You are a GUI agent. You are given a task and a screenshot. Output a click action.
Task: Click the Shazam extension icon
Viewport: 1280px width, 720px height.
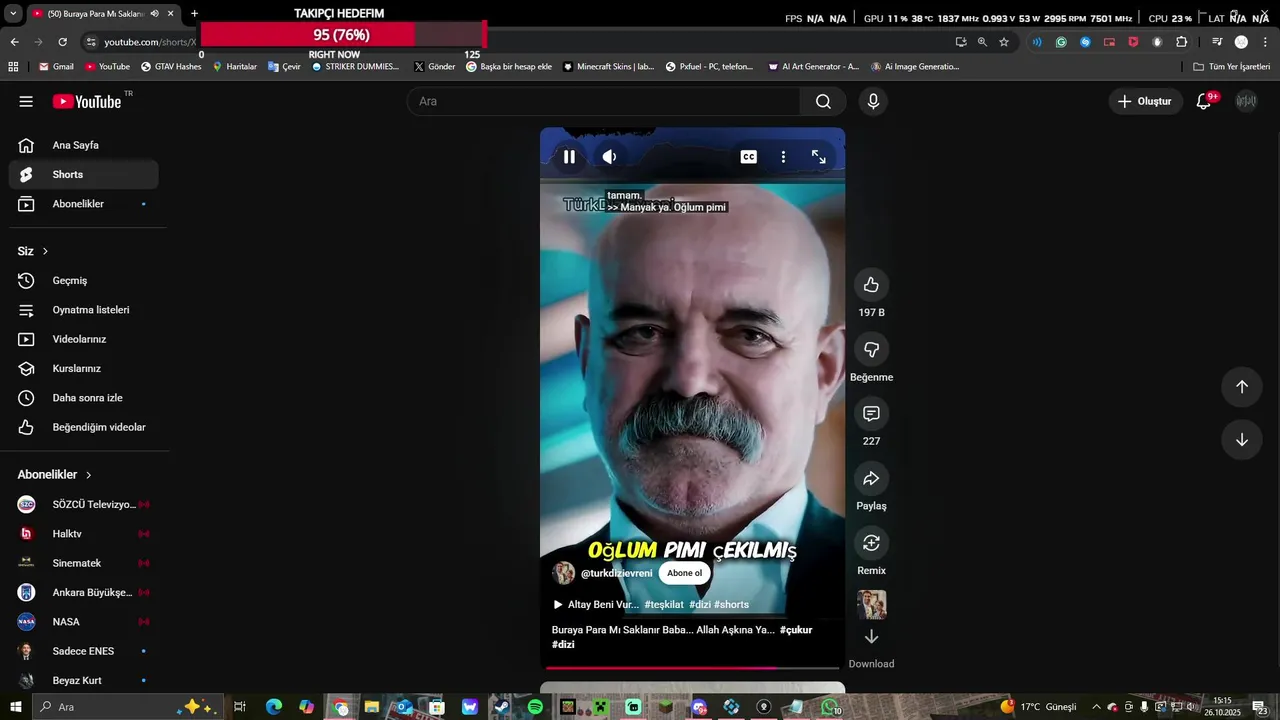click(1085, 42)
